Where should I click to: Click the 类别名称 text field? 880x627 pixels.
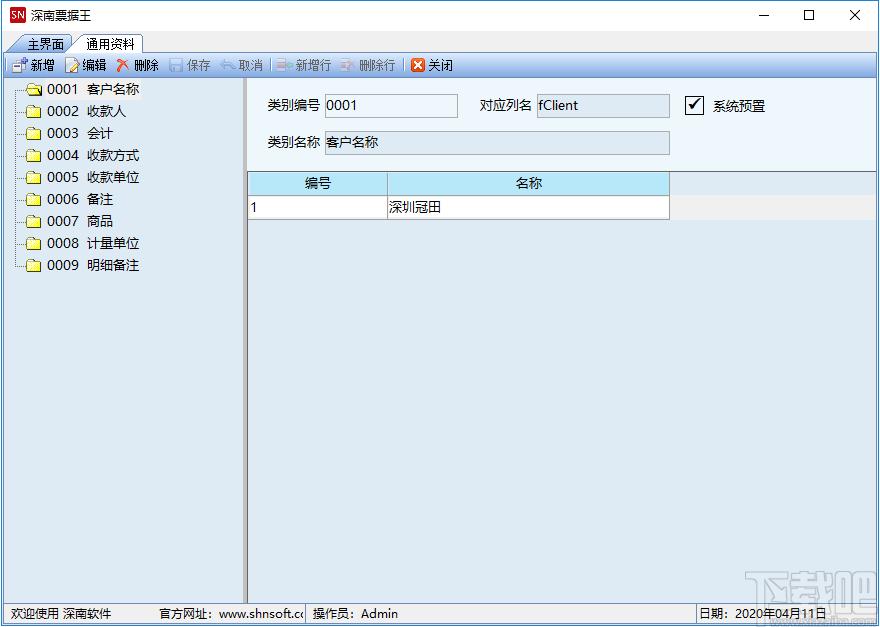click(497, 143)
